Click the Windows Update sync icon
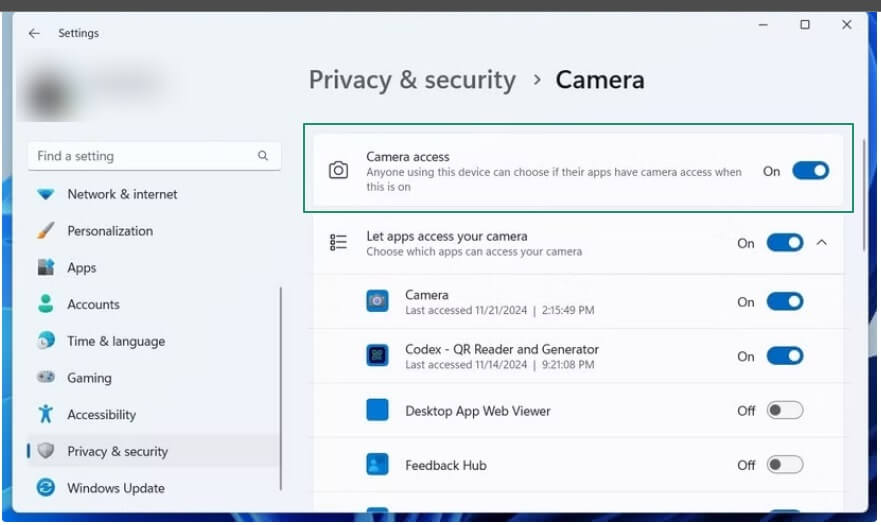Viewport: 881px width, 525px height. (x=46, y=487)
